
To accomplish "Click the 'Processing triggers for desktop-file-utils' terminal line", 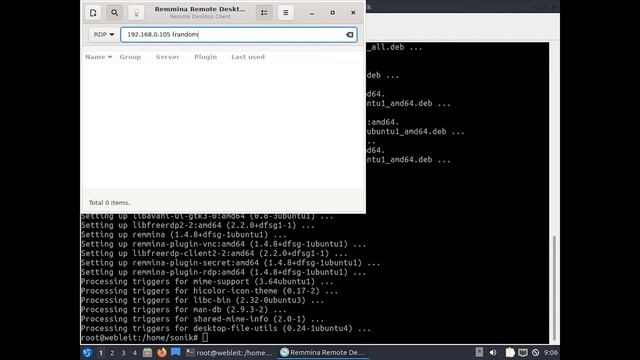I will (x=226, y=329).
